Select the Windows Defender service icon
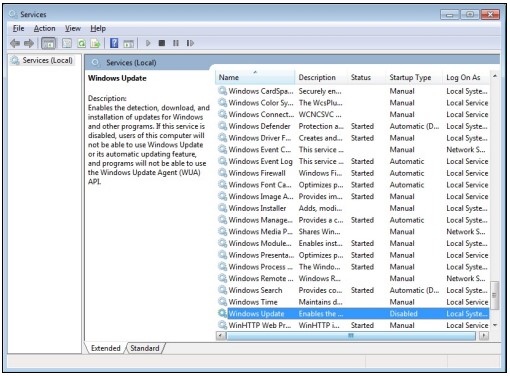Viewport: 510px width, 376px height. [222, 126]
